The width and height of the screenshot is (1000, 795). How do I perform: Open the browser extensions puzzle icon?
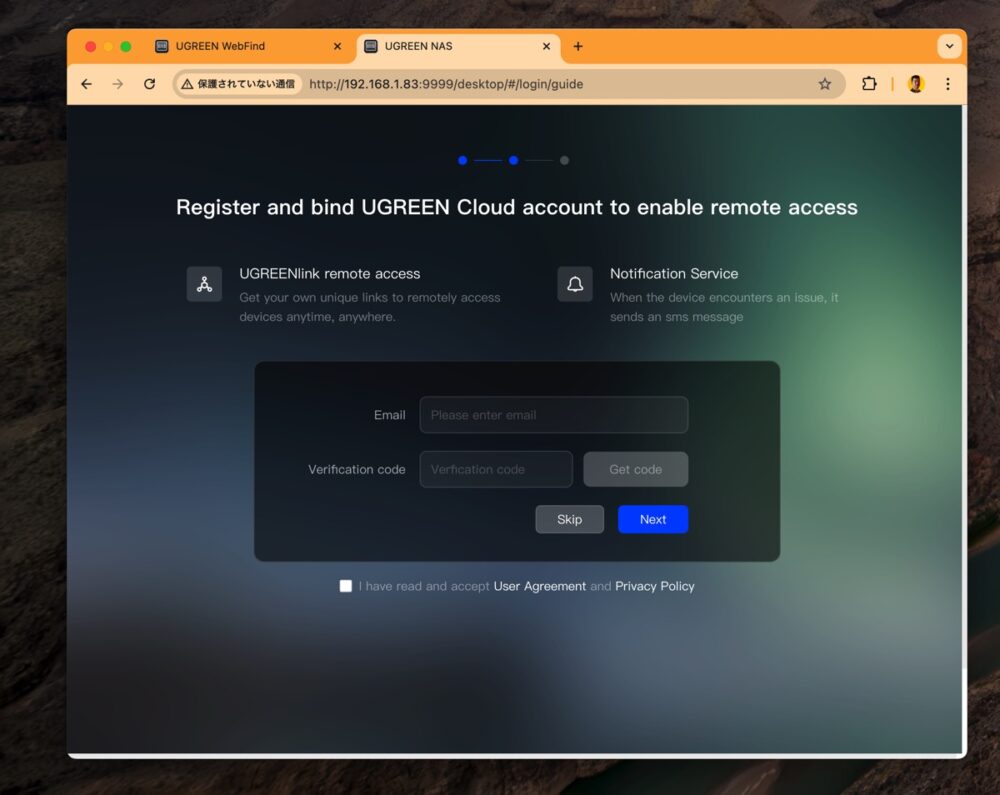coord(869,84)
